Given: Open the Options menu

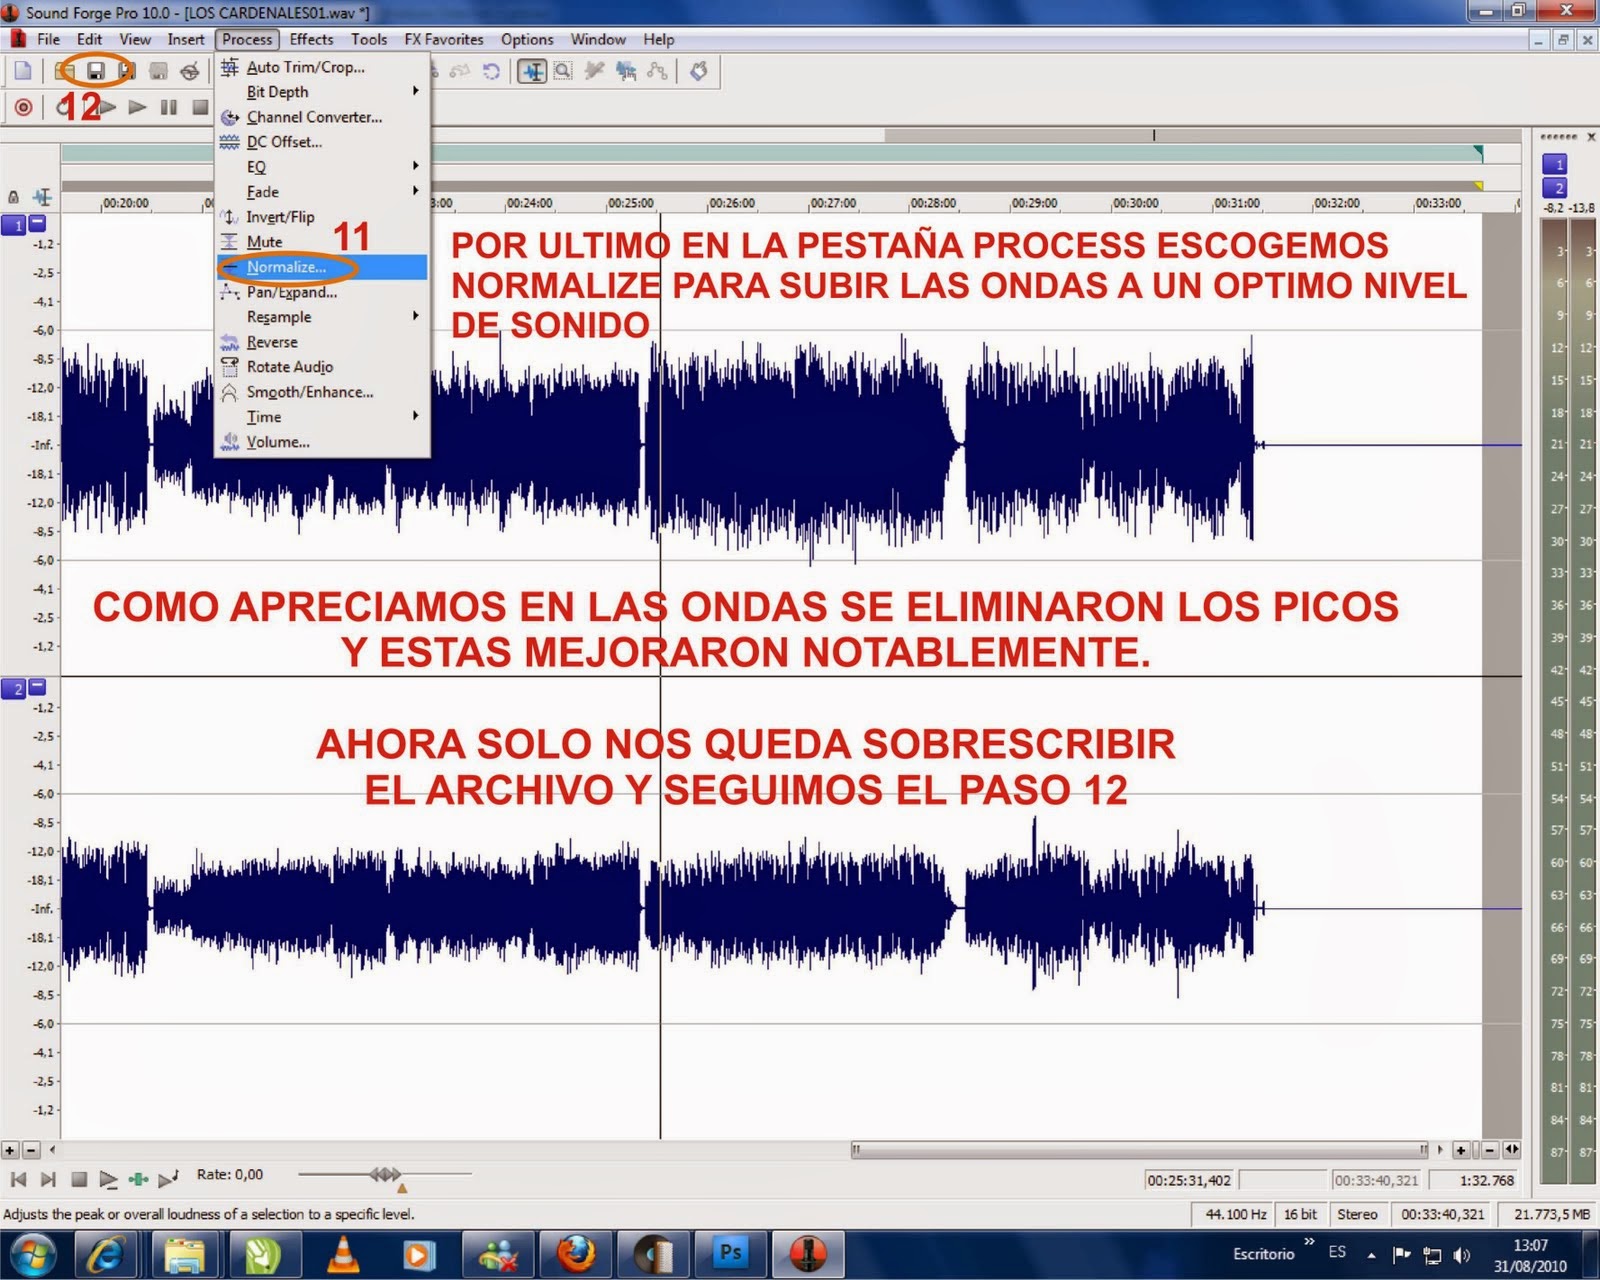Looking at the screenshot, I should (527, 40).
